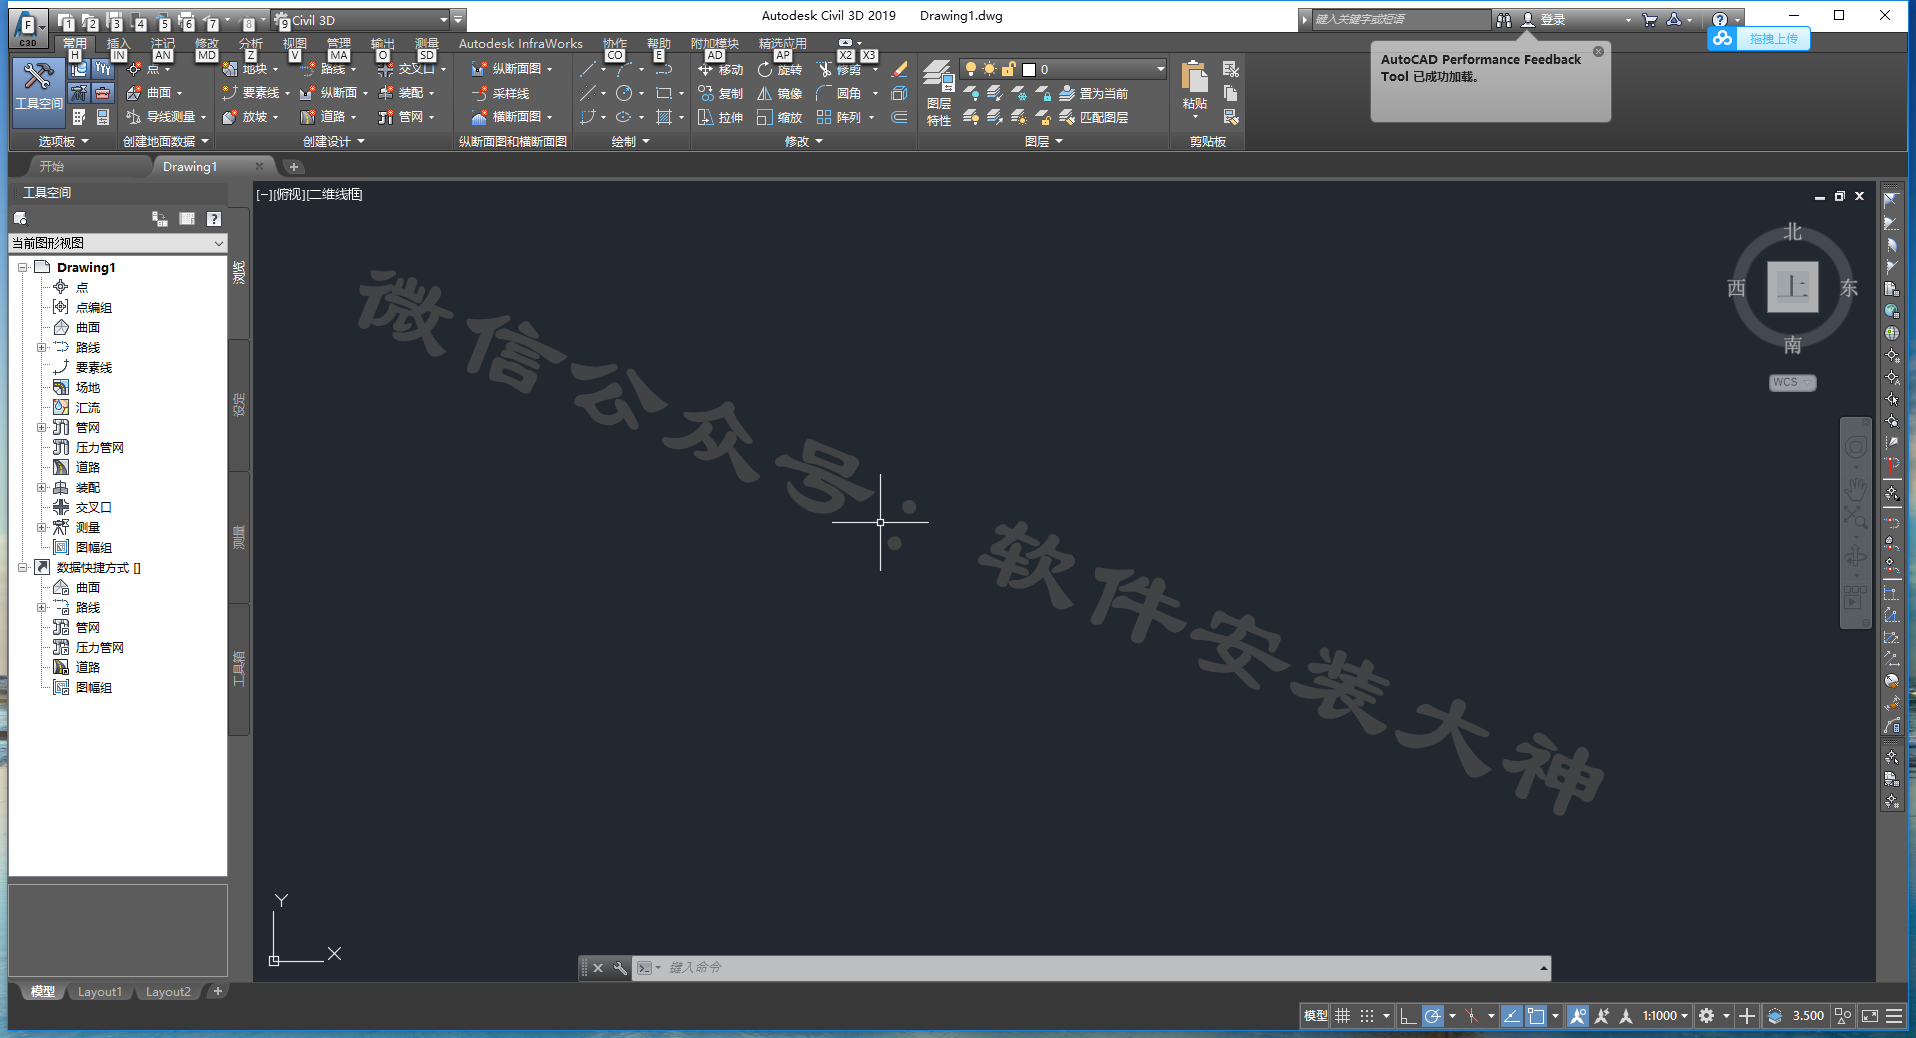The image size is (1916, 1038).
Task: Click 东 on the ViewCube compass
Action: point(1848,288)
